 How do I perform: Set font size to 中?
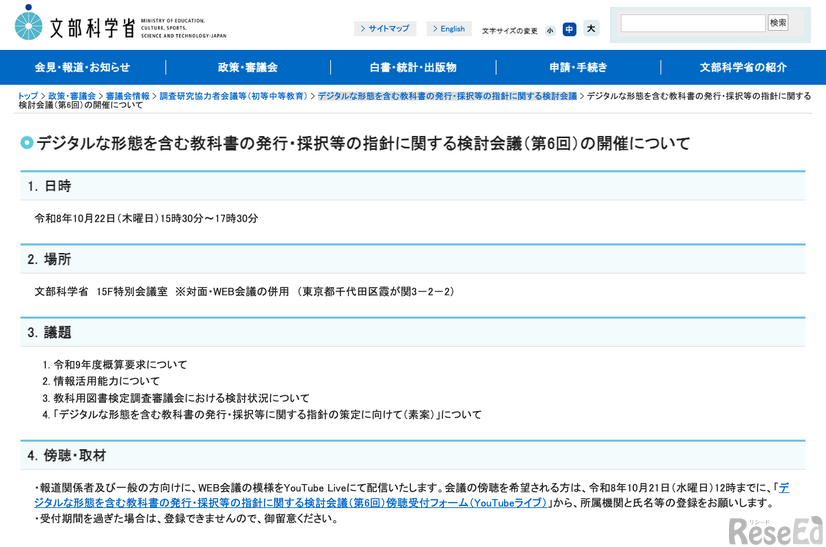[569, 30]
